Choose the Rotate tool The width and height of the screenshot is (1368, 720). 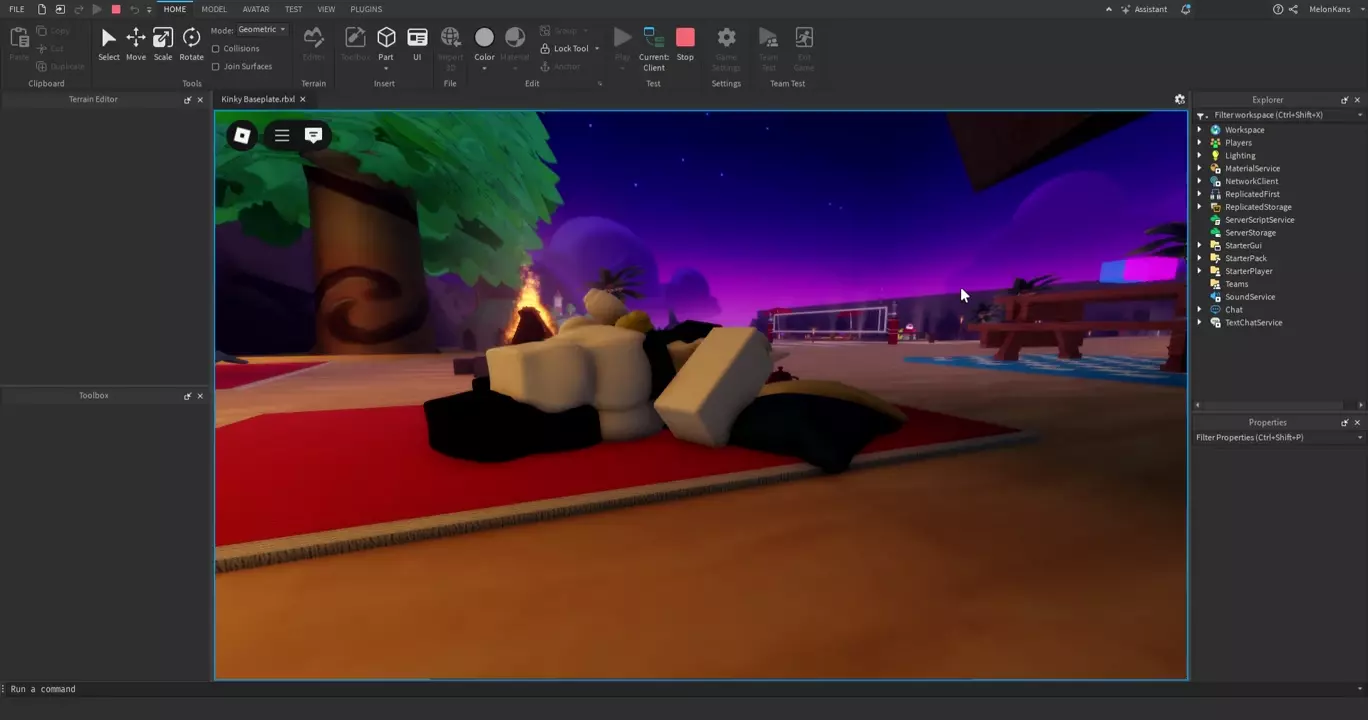pyautogui.click(x=191, y=44)
